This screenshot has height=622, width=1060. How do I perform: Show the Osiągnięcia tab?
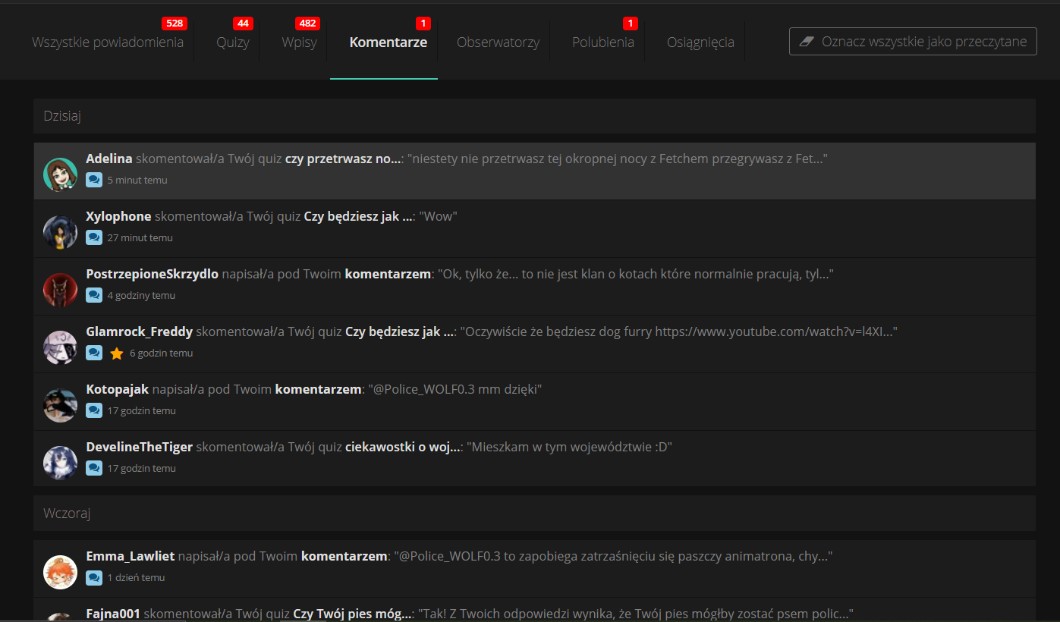click(x=700, y=42)
